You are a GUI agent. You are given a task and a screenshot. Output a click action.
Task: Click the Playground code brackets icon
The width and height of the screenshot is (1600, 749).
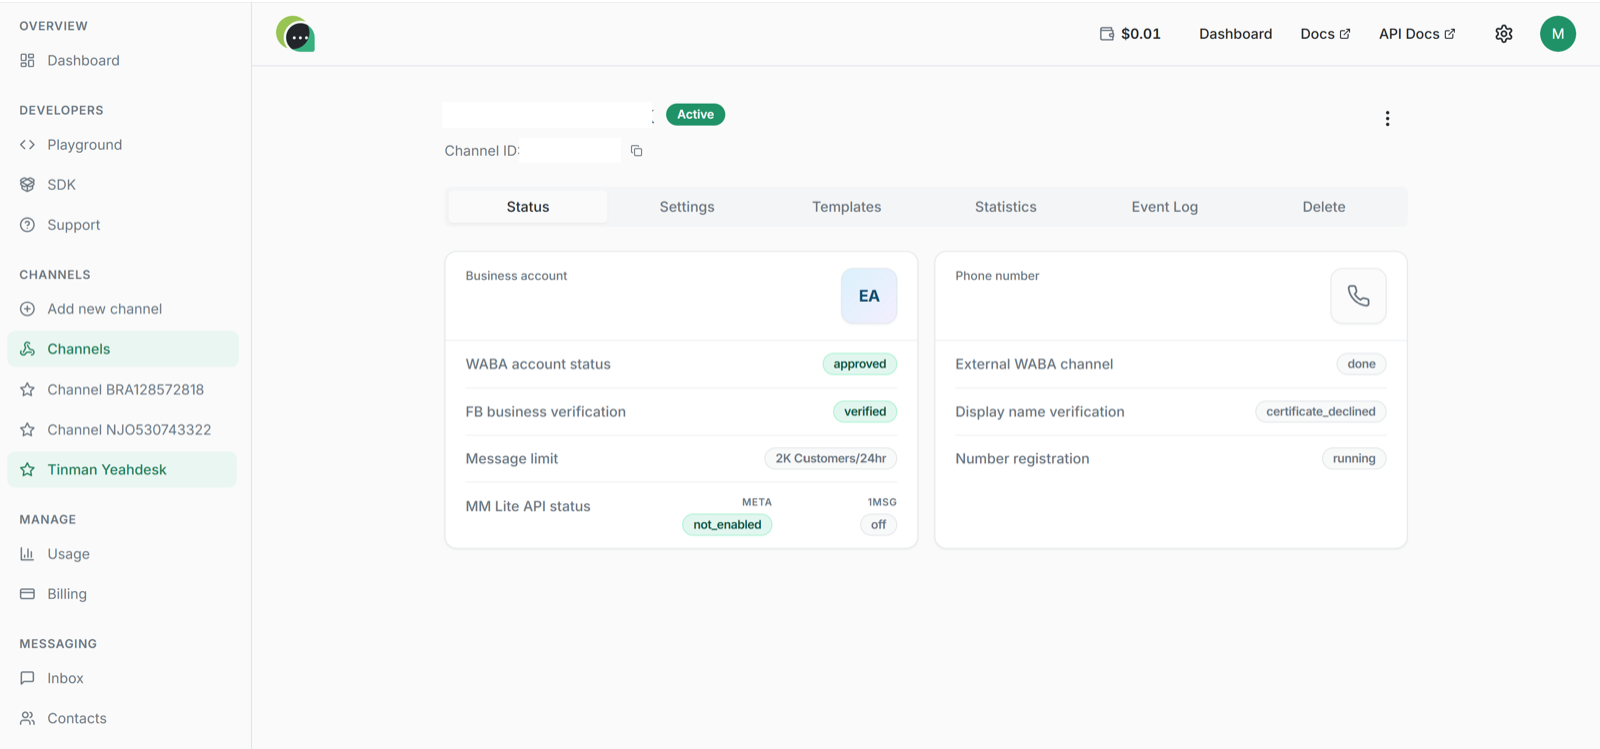(x=27, y=145)
